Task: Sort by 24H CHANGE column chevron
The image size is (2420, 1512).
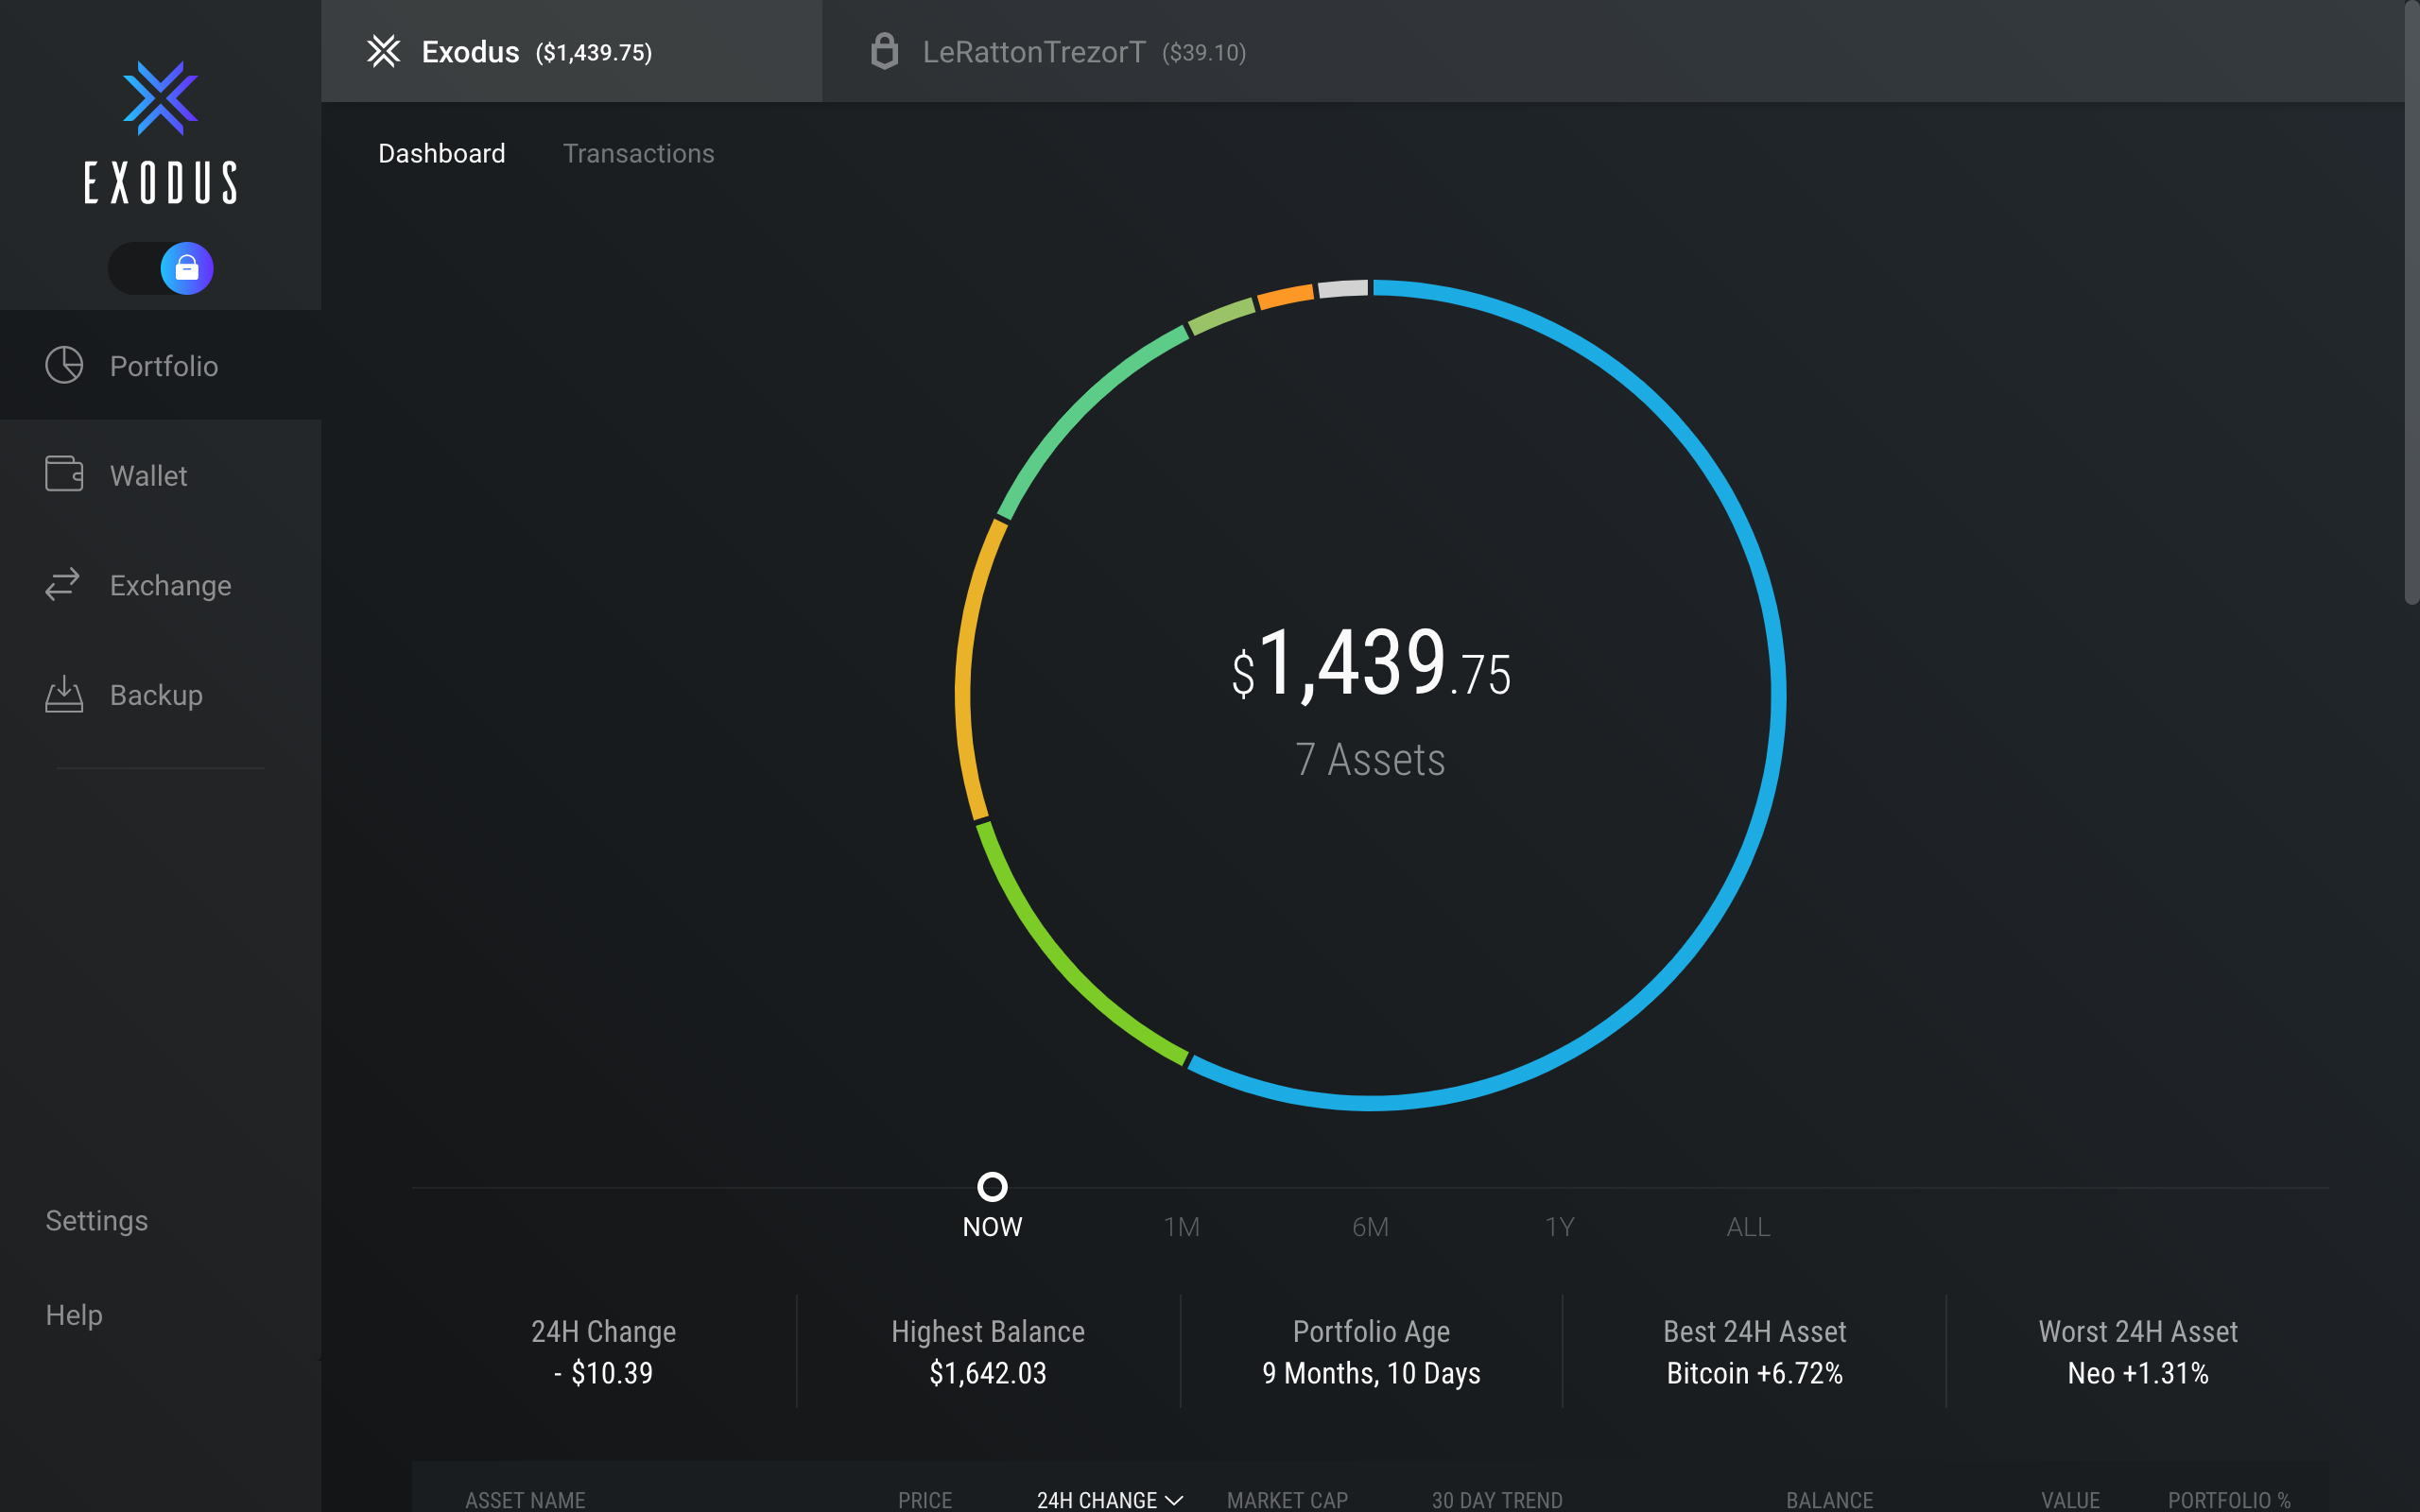Action: [x=1175, y=1499]
